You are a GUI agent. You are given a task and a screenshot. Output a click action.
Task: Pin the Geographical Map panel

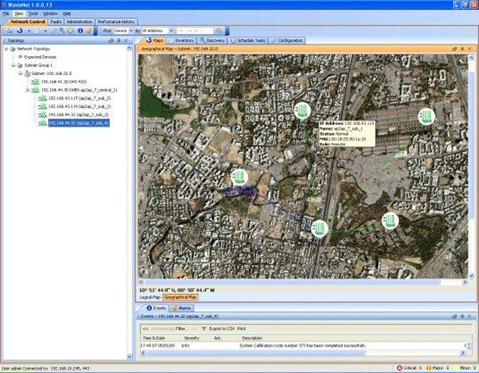click(x=462, y=49)
